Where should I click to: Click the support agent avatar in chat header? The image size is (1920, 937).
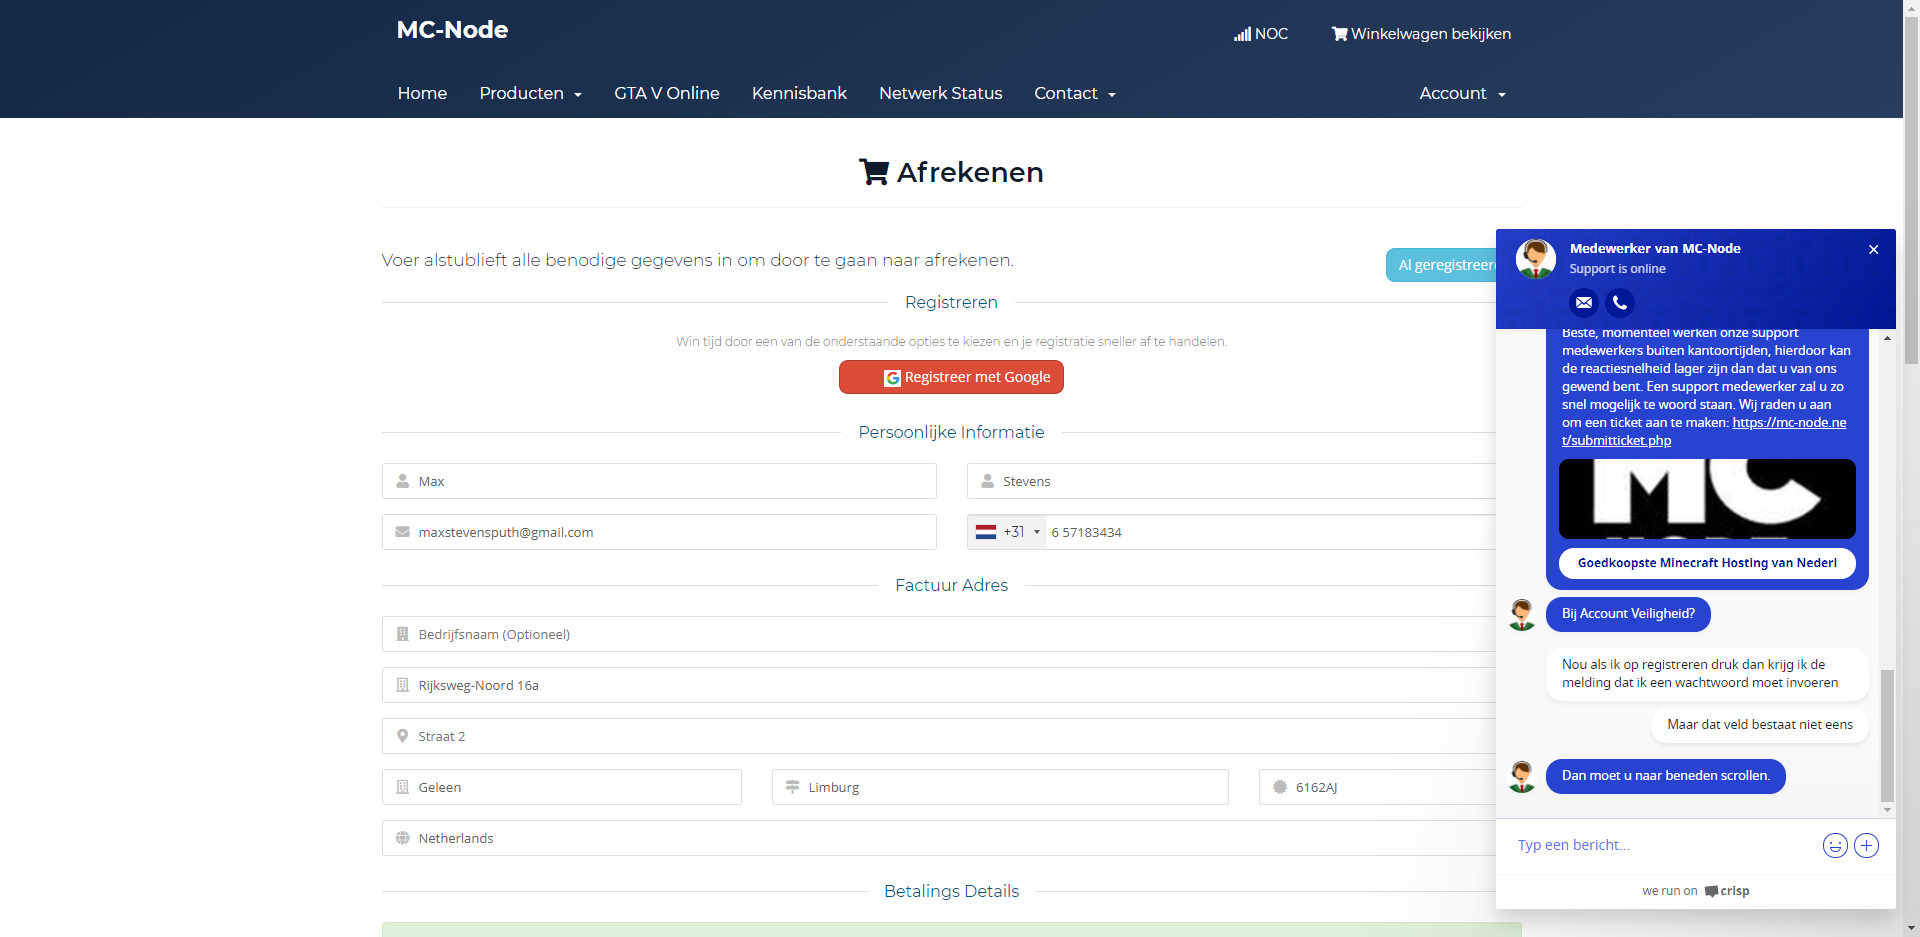click(x=1536, y=259)
